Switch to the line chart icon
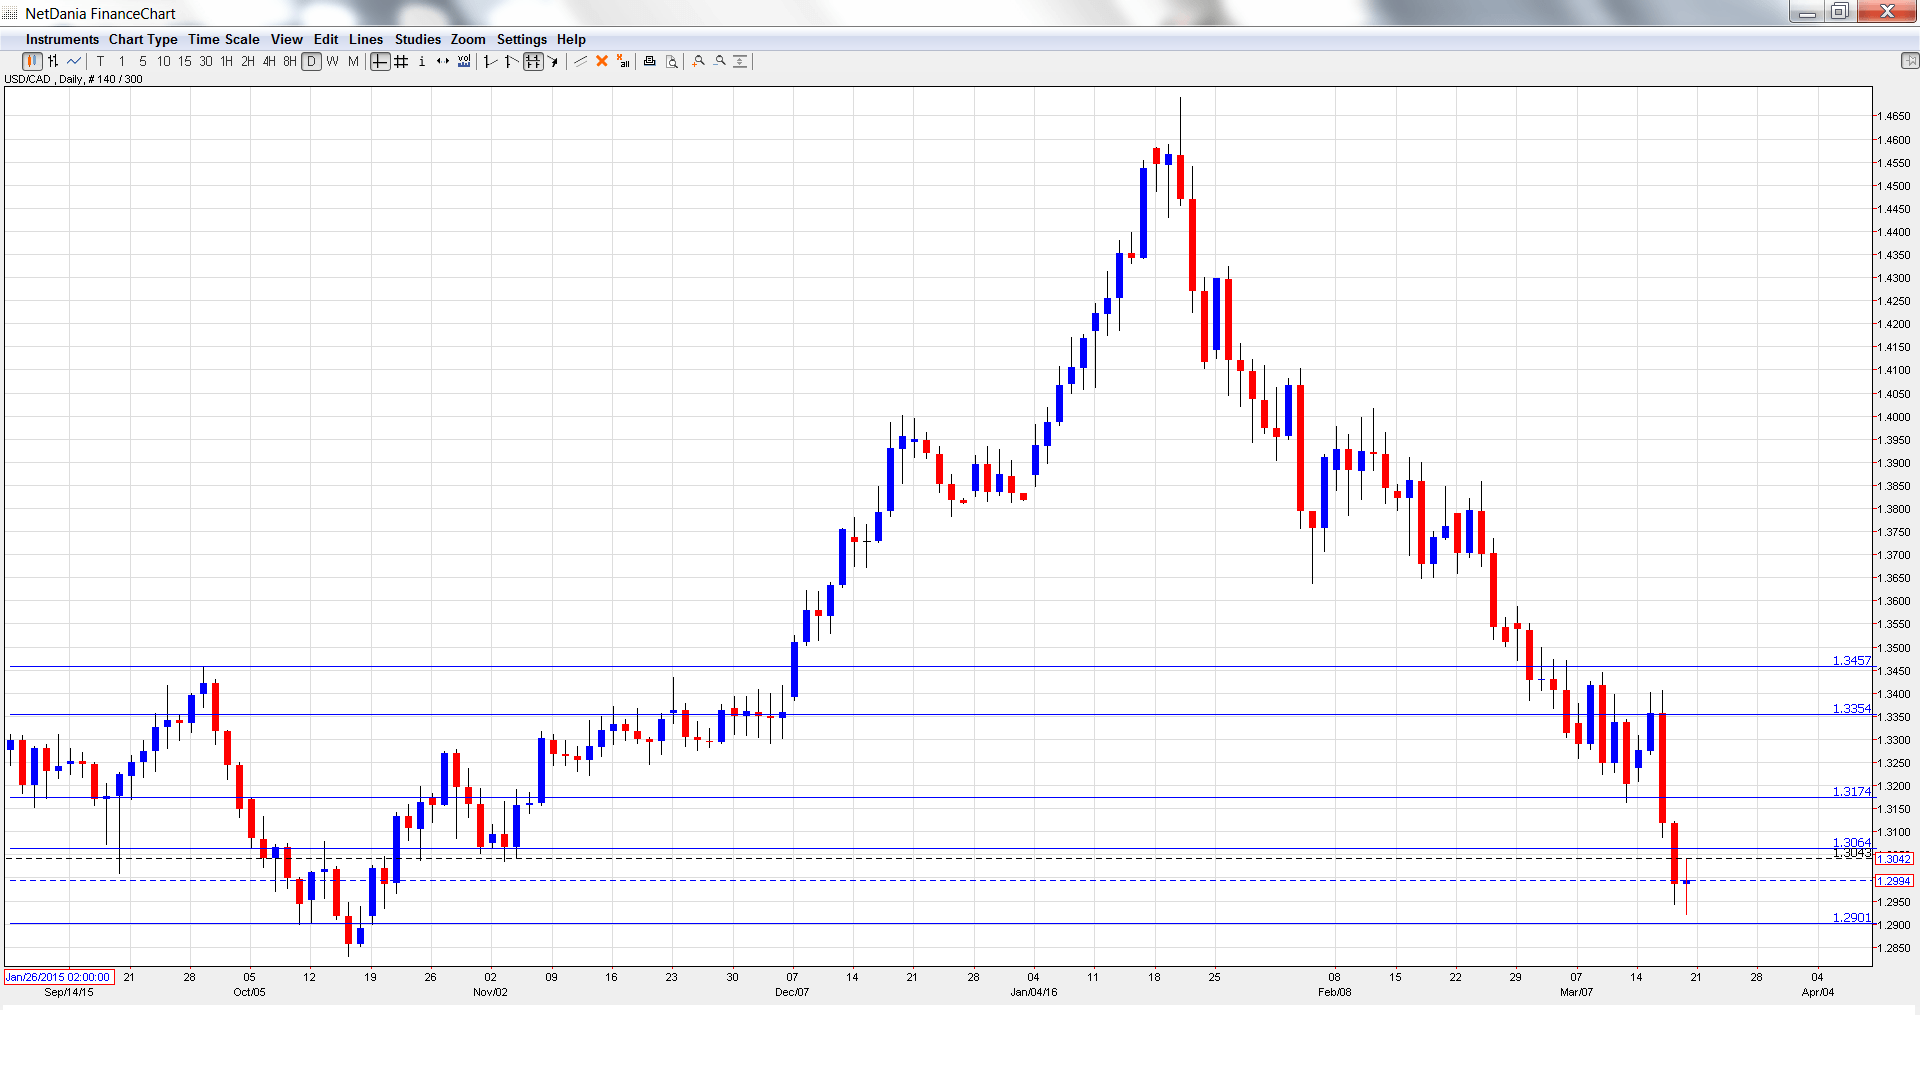The width and height of the screenshot is (1920, 1080). [x=74, y=62]
